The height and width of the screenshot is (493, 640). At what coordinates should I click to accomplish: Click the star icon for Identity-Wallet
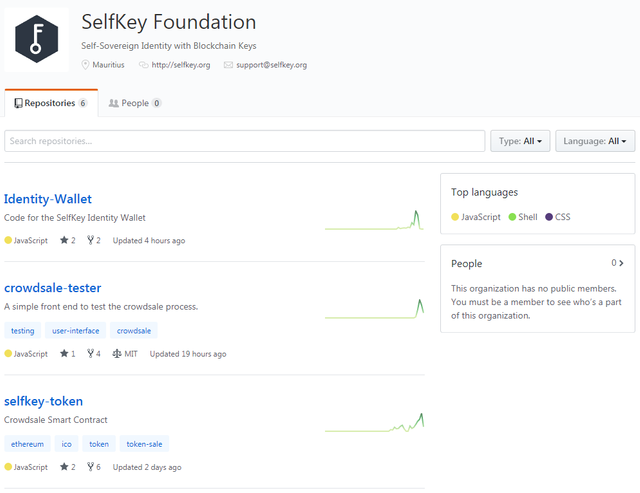[x=64, y=240]
